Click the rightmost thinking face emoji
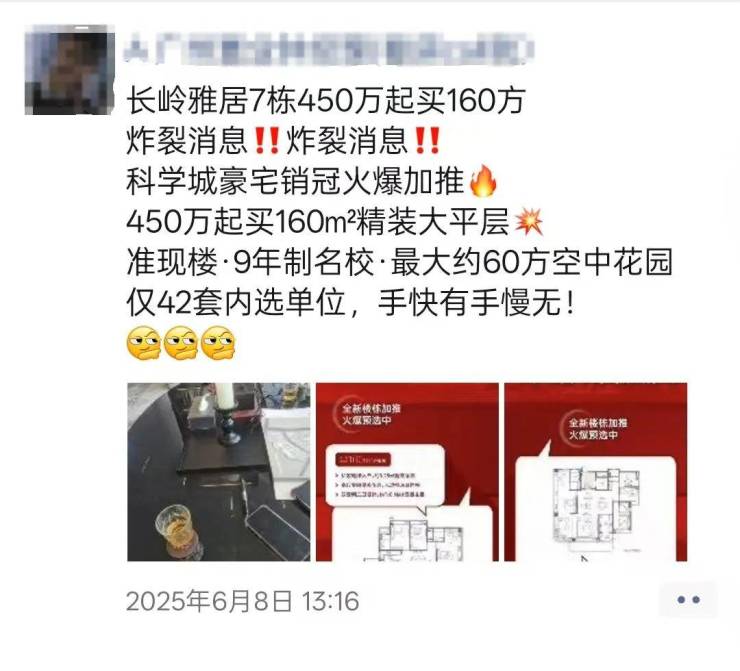 218,343
